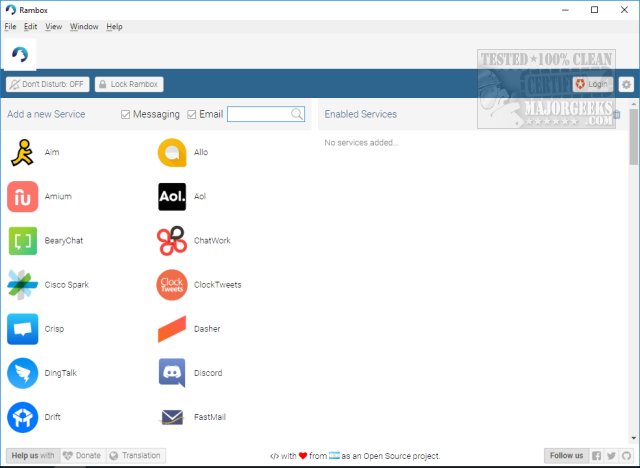Click the "Amium" service name
This screenshot has width=640, height=468.
(x=58, y=197)
